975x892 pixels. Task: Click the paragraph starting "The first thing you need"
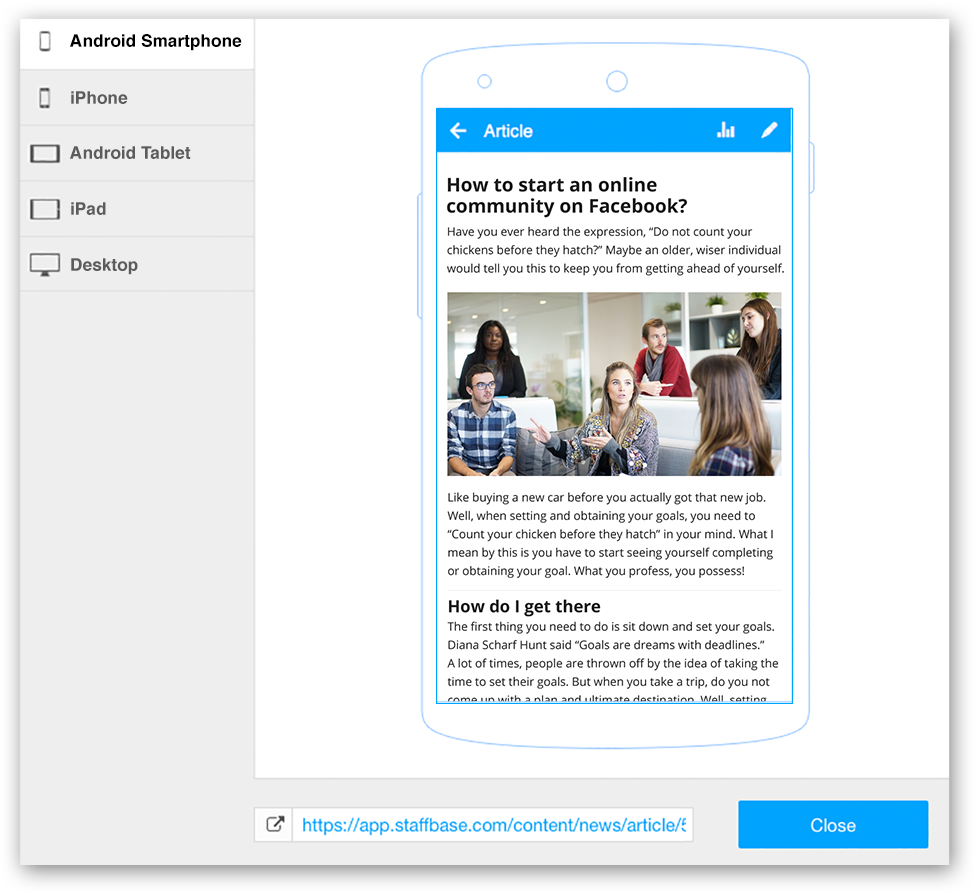tap(613, 662)
